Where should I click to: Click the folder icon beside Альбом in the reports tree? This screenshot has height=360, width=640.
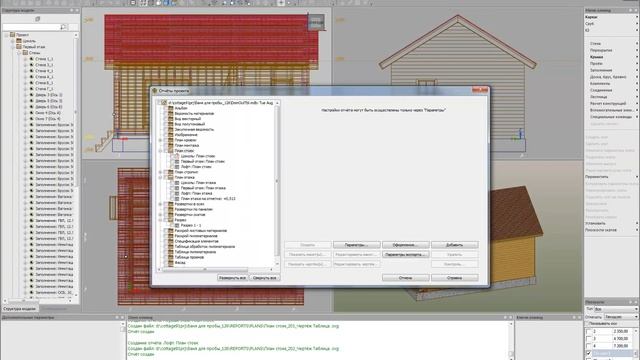click(171, 108)
